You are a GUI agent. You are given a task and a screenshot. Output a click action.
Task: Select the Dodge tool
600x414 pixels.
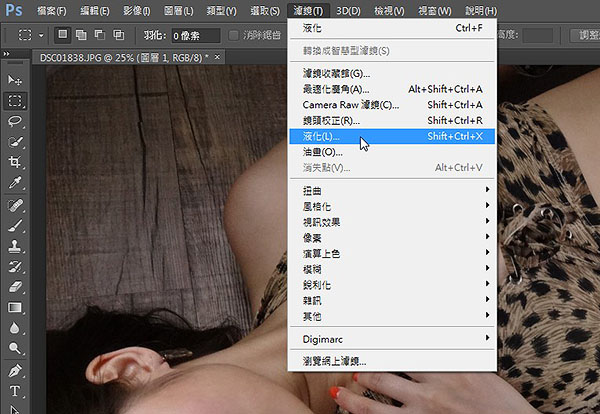pos(15,348)
